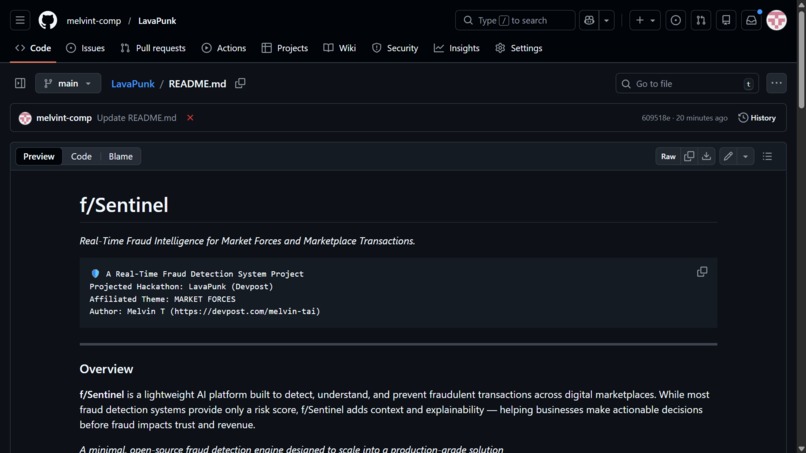Switch to the Issues tab
This screenshot has width=806, height=453.
coord(85,48)
